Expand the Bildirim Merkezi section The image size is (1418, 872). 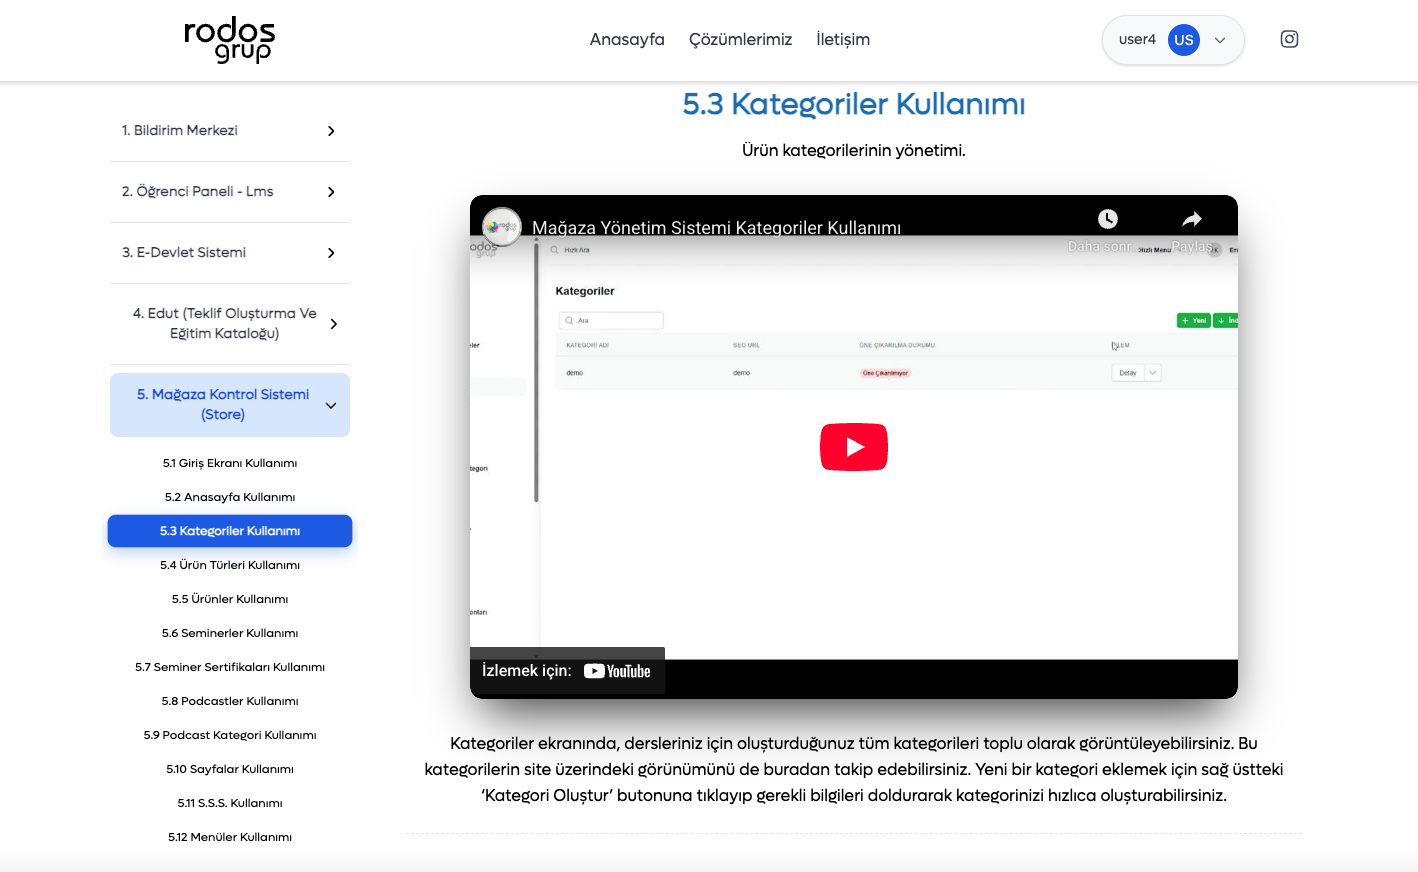tap(331, 131)
